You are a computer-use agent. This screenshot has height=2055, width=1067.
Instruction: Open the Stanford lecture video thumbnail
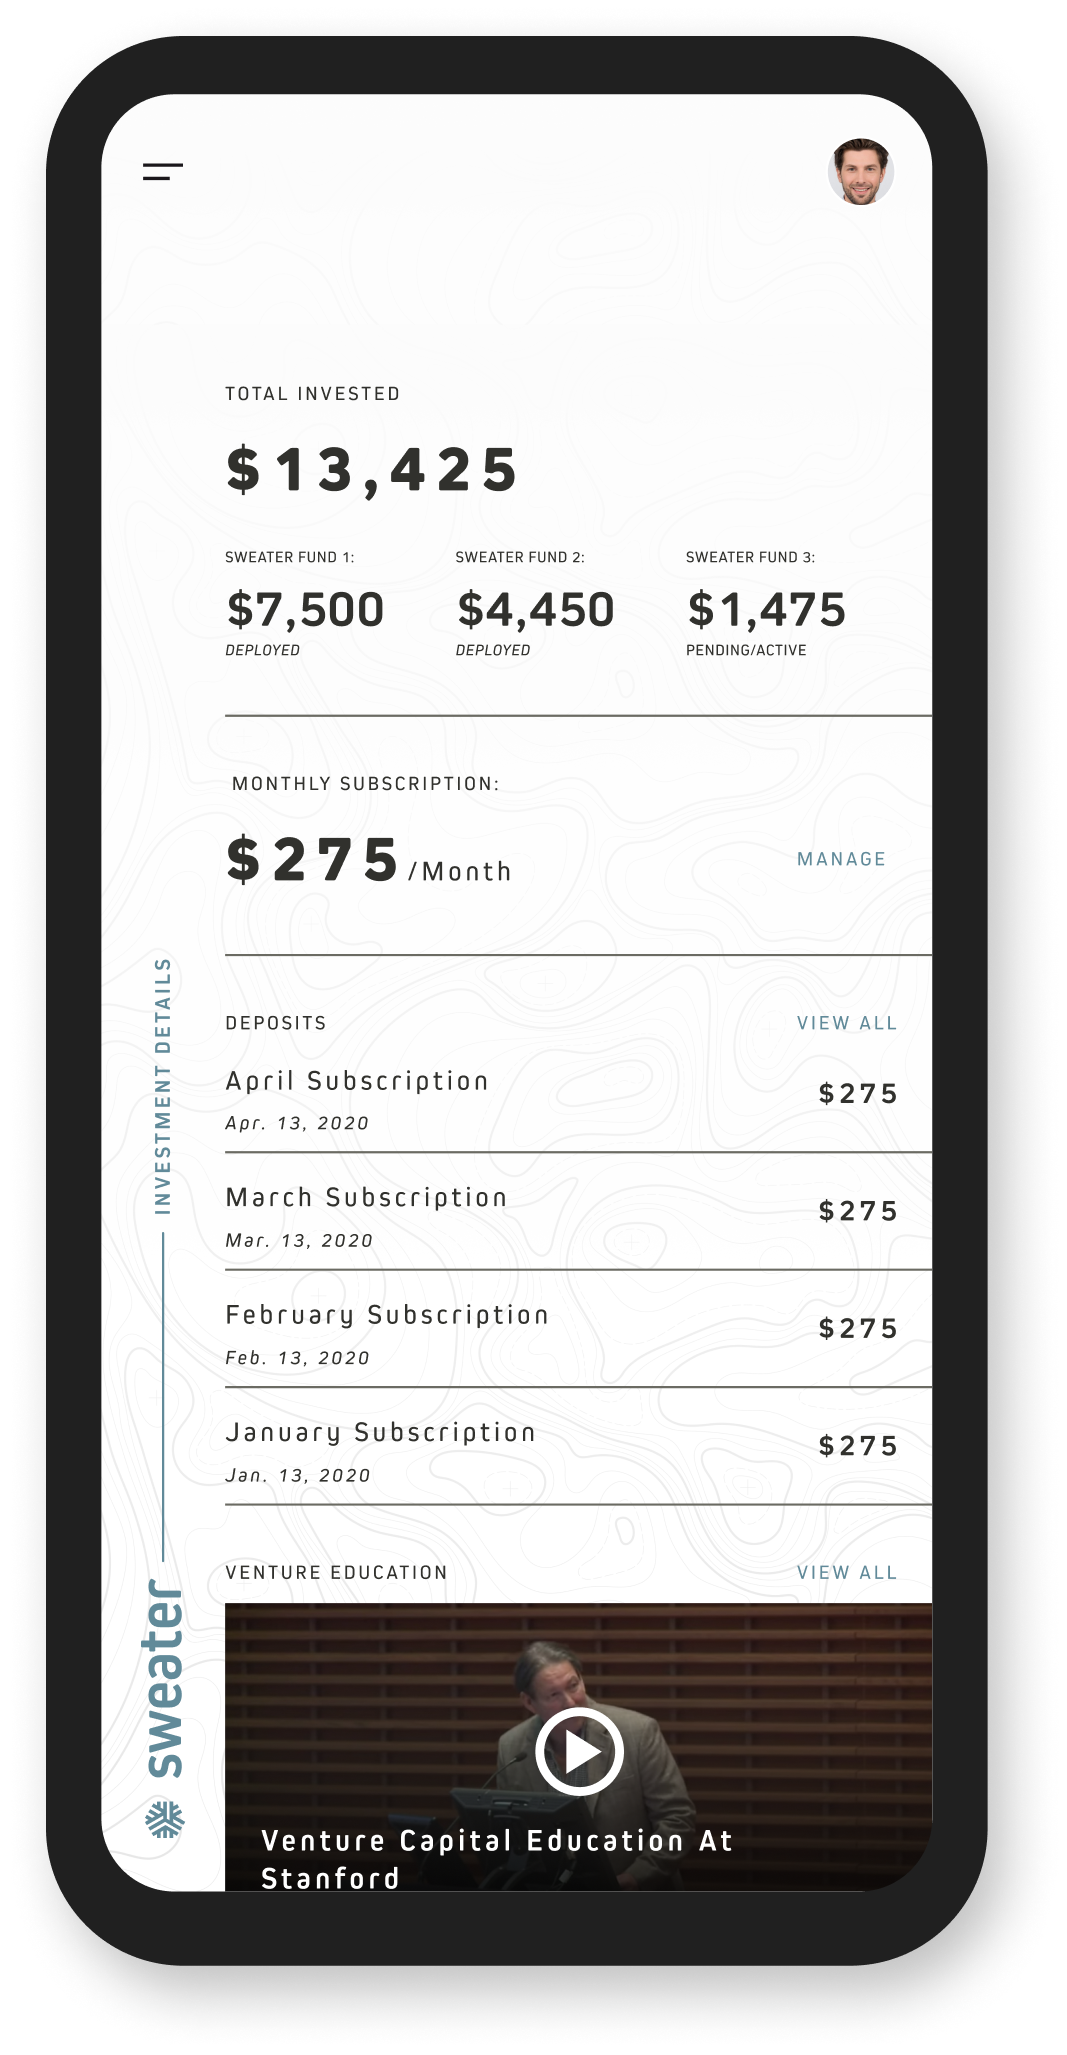pos(578,1747)
